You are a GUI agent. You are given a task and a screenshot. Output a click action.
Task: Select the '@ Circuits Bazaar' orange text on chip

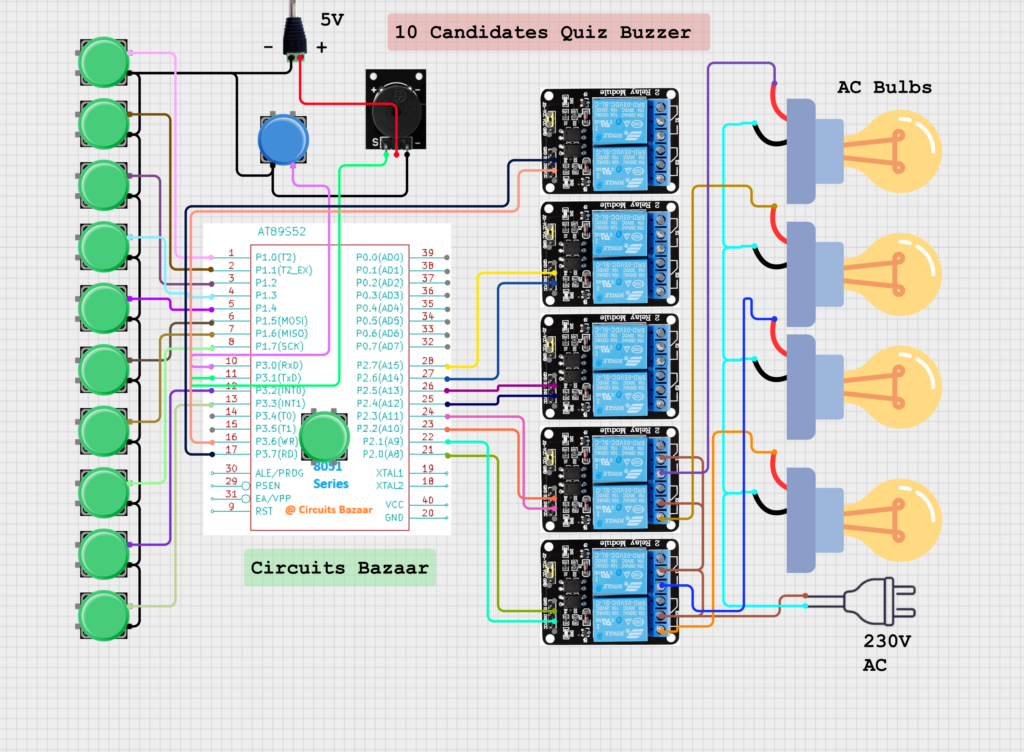click(x=329, y=510)
